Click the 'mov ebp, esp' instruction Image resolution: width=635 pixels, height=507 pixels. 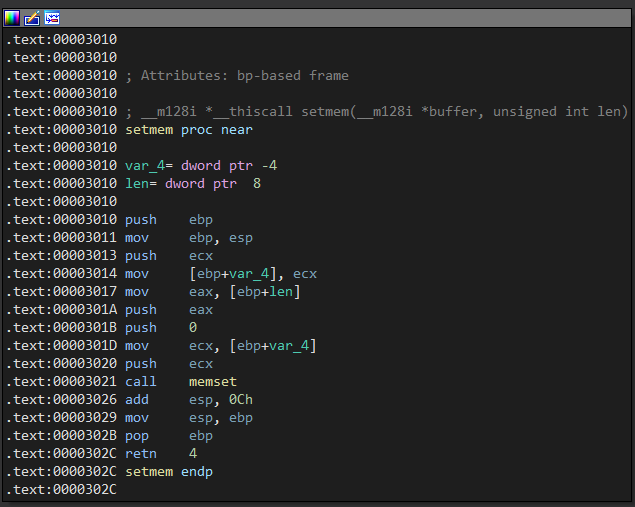coord(189,238)
